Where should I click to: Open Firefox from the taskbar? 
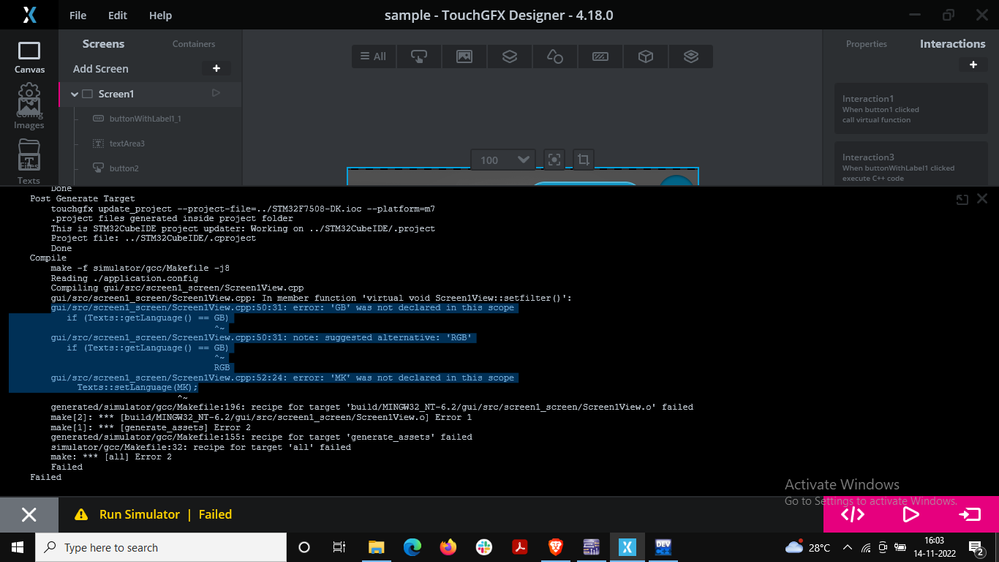click(448, 547)
